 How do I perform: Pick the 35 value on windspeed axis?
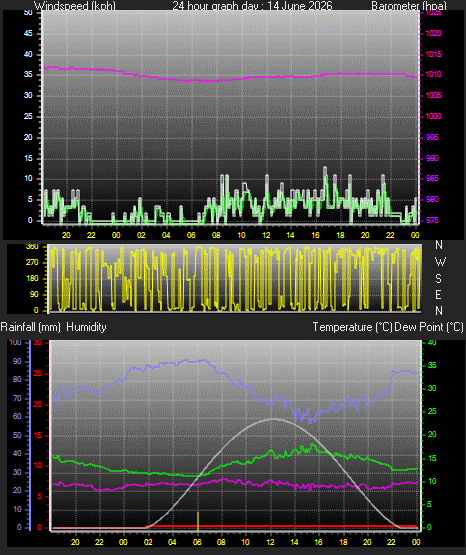point(28,74)
